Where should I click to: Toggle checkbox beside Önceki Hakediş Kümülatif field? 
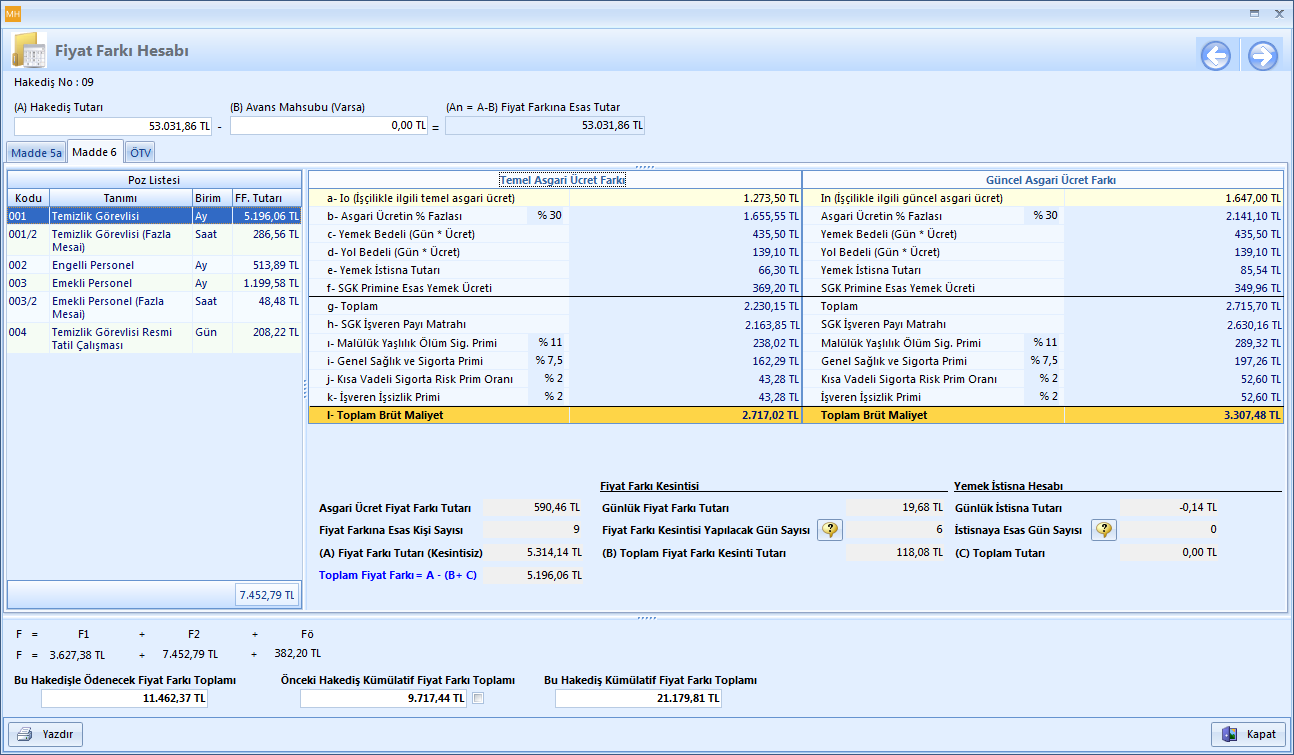(x=478, y=698)
